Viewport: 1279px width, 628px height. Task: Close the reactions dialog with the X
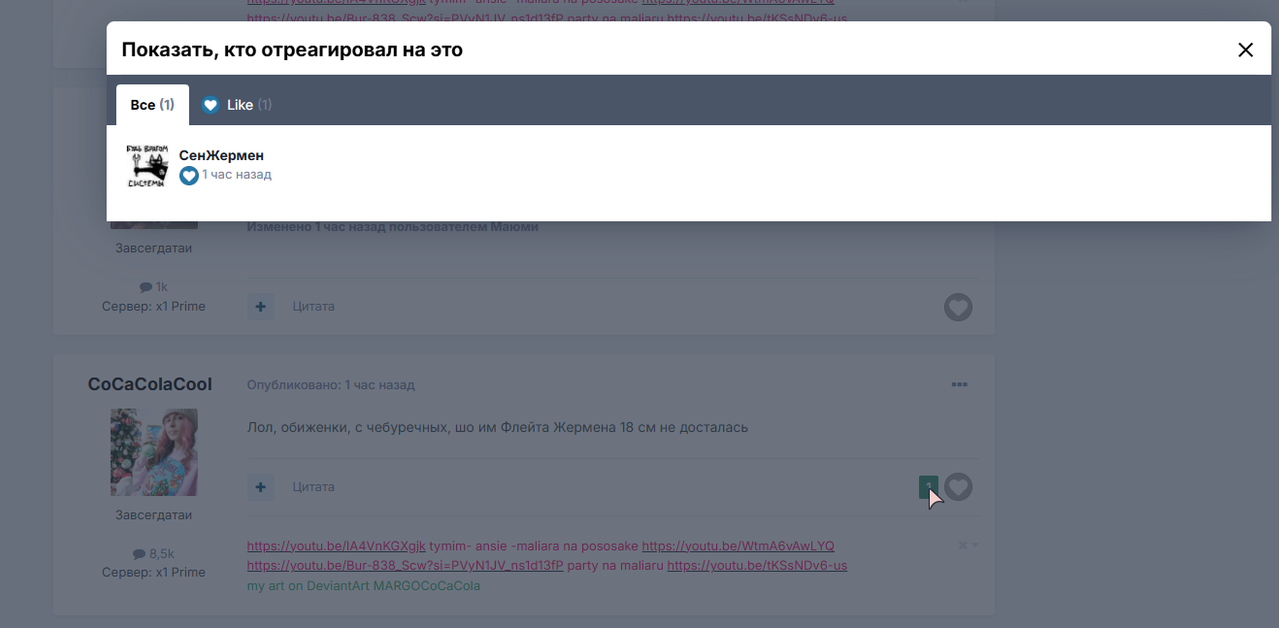pyautogui.click(x=1245, y=50)
